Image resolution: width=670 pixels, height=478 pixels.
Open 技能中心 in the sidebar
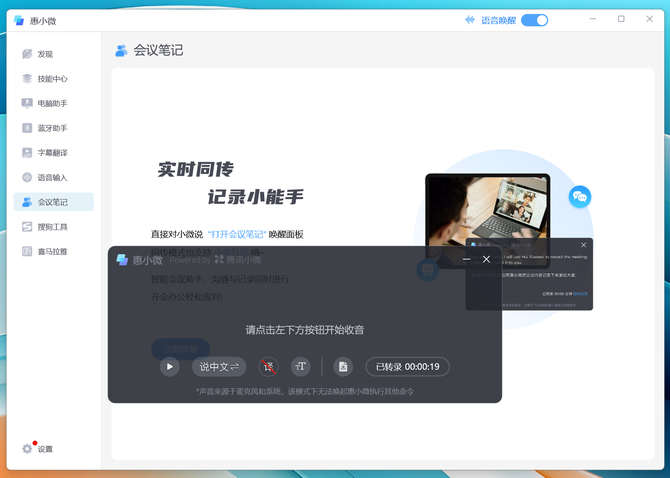click(x=44, y=79)
